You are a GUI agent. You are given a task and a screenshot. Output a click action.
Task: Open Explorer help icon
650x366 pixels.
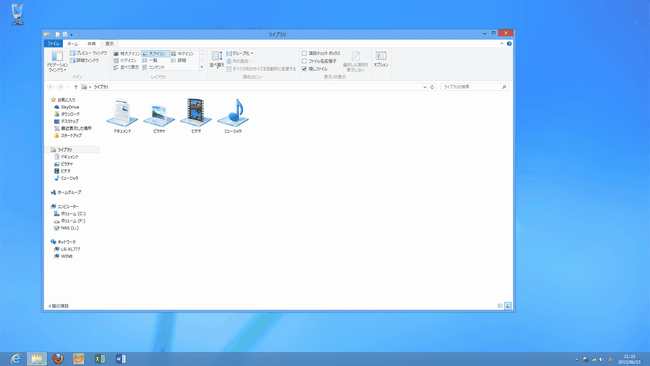[x=509, y=44]
